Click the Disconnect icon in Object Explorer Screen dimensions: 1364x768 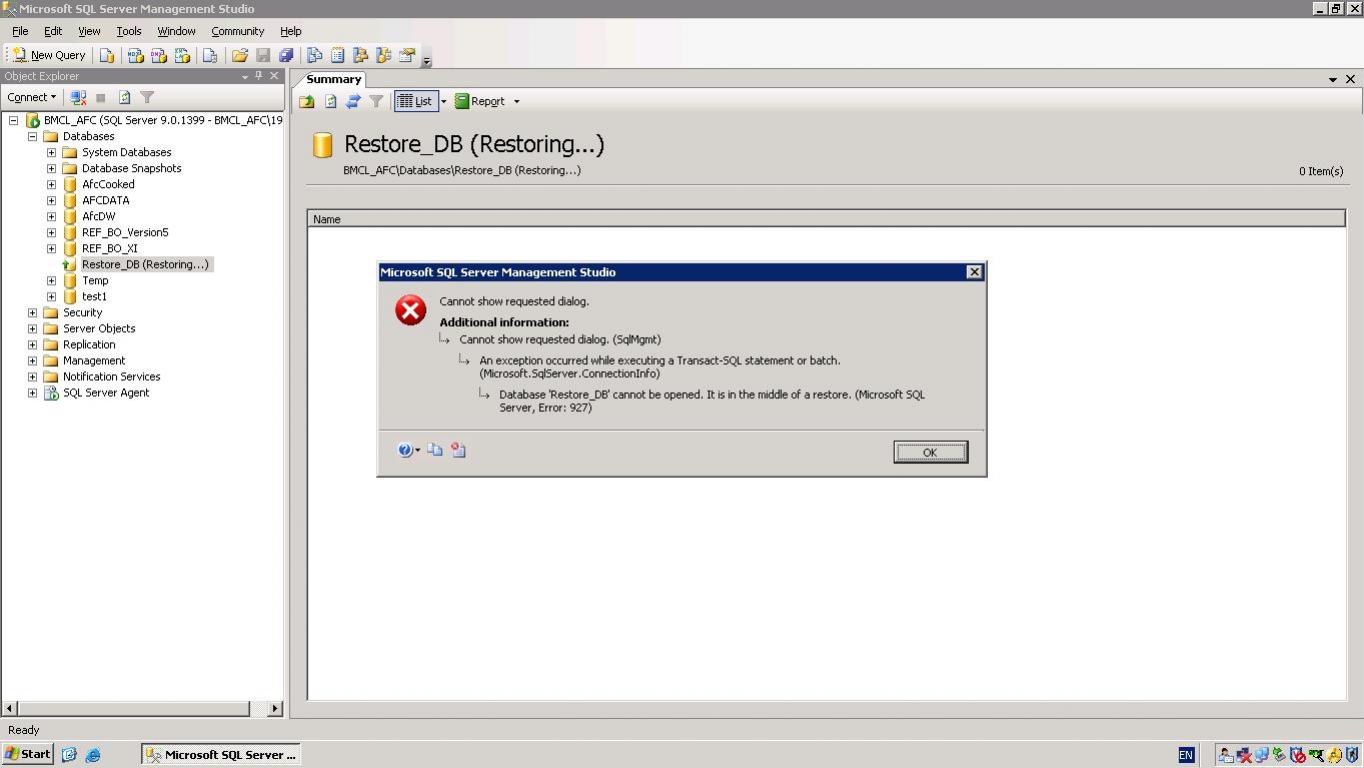pyautogui.click(x=78, y=97)
